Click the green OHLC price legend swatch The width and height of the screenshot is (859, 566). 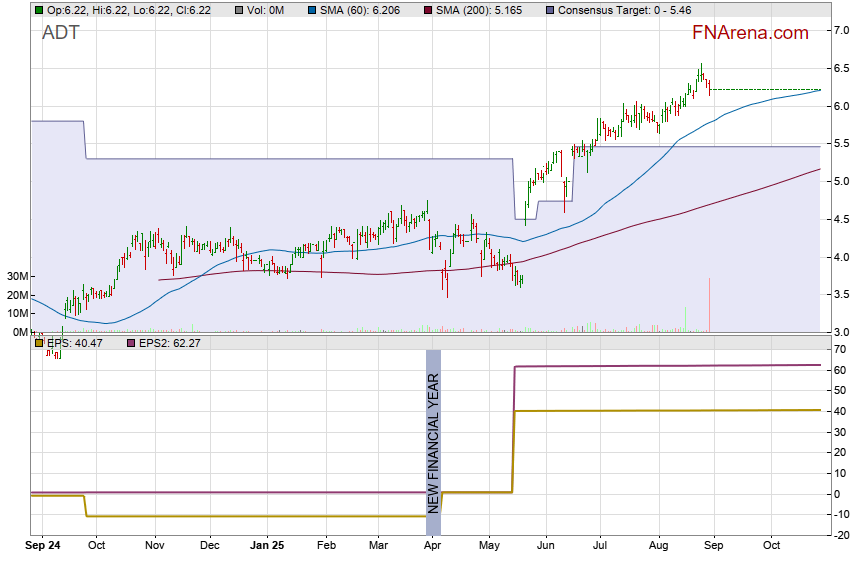39,10
